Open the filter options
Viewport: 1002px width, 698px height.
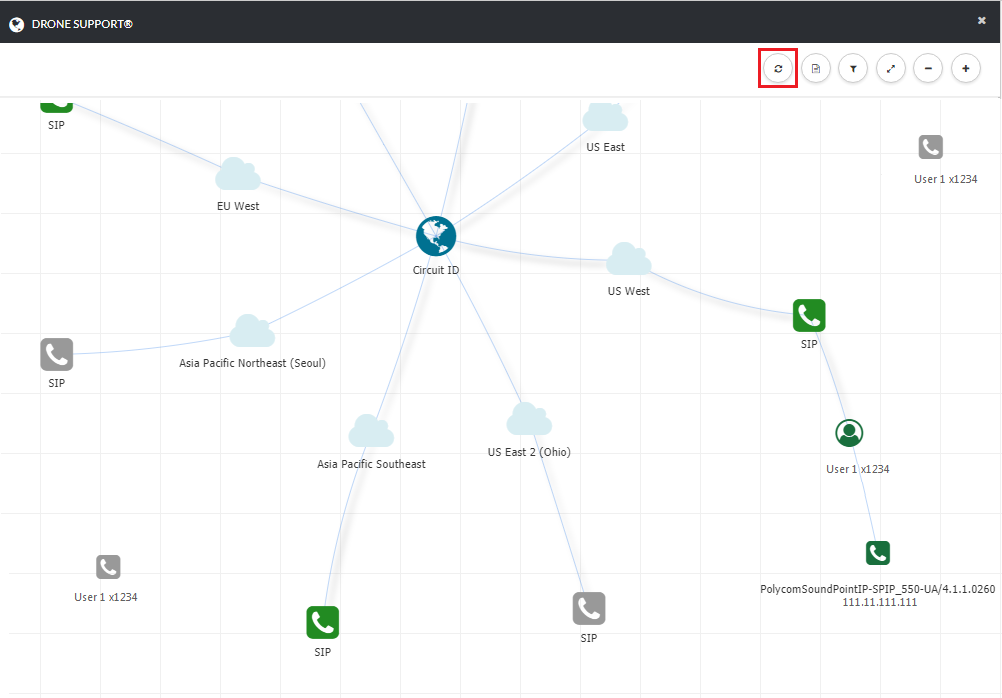[853, 69]
